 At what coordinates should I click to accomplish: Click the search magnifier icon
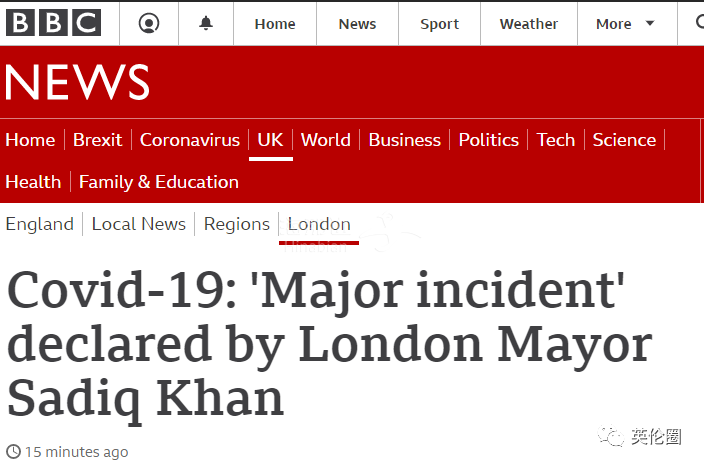coord(700,22)
